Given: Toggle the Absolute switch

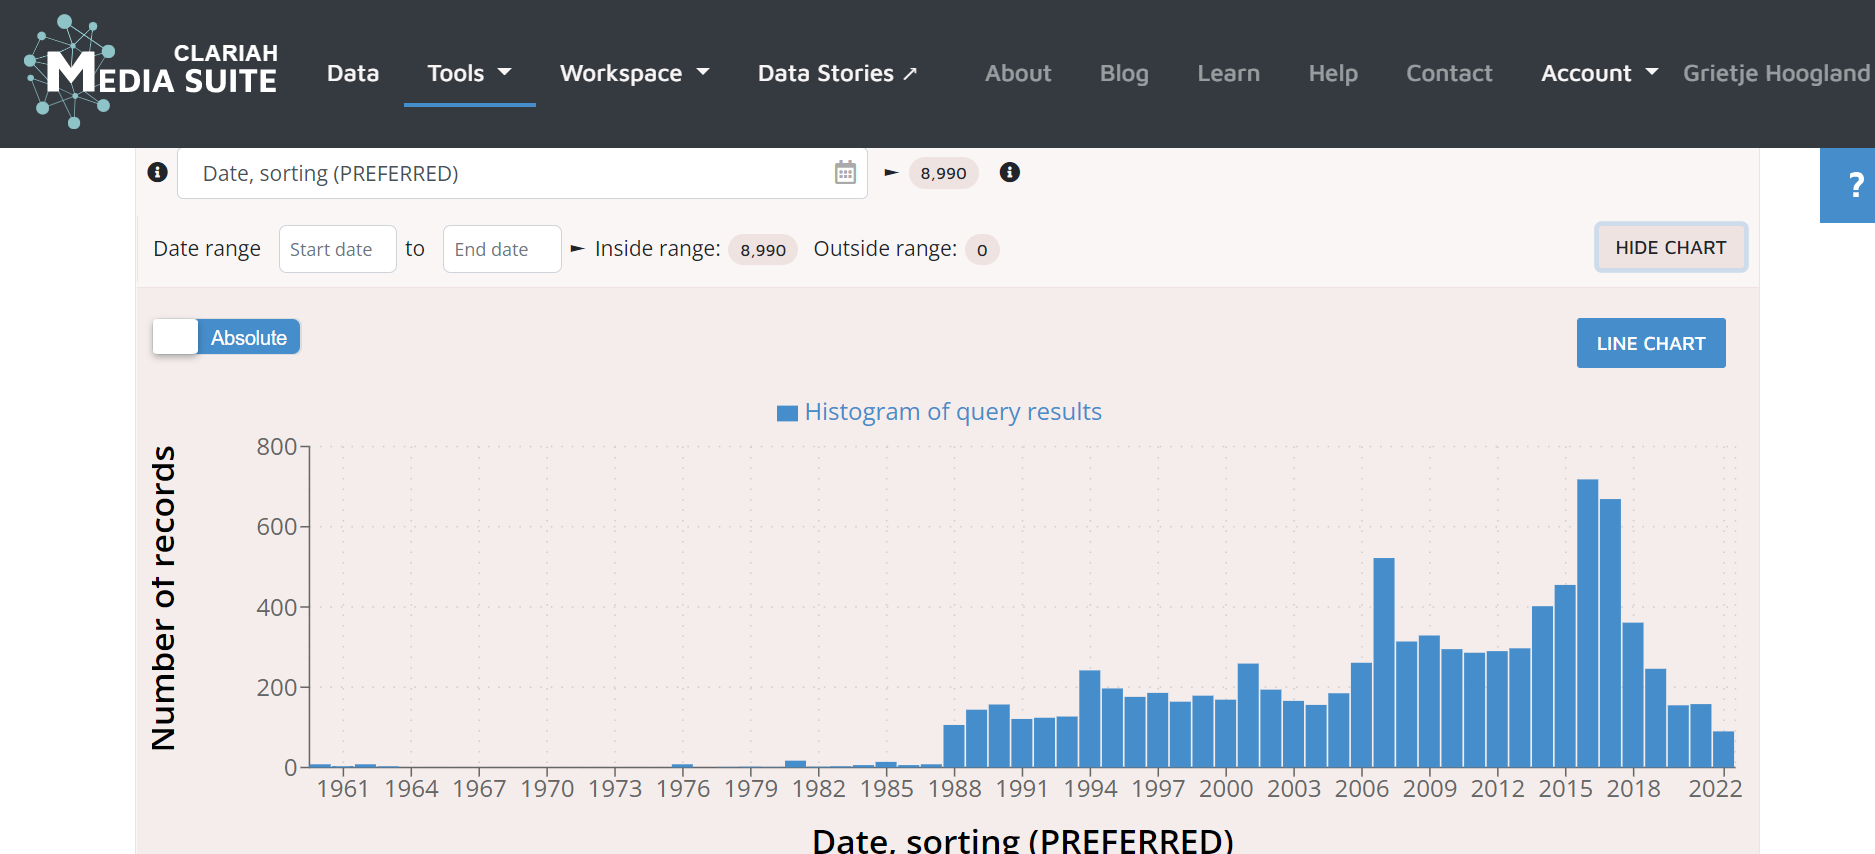Looking at the screenshot, I should tap(226, 337).
